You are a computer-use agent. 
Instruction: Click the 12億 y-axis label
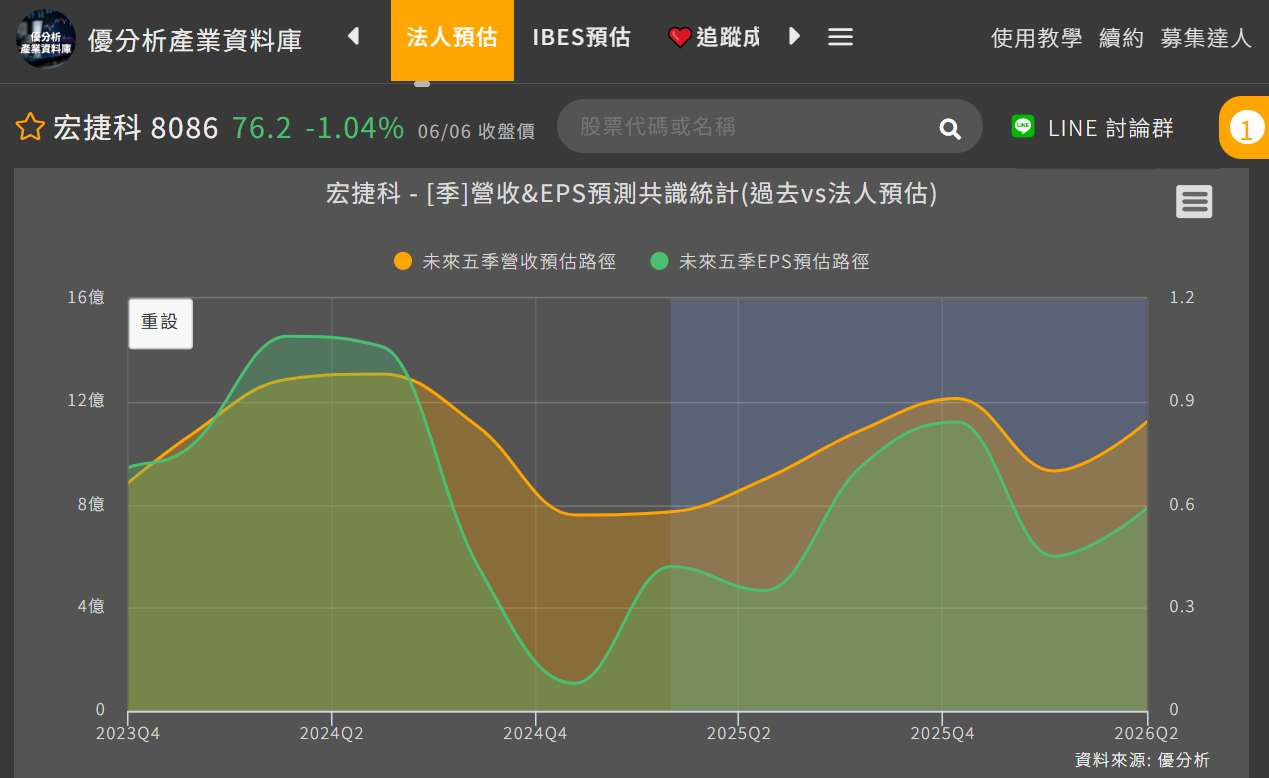(x=86, y=401)
